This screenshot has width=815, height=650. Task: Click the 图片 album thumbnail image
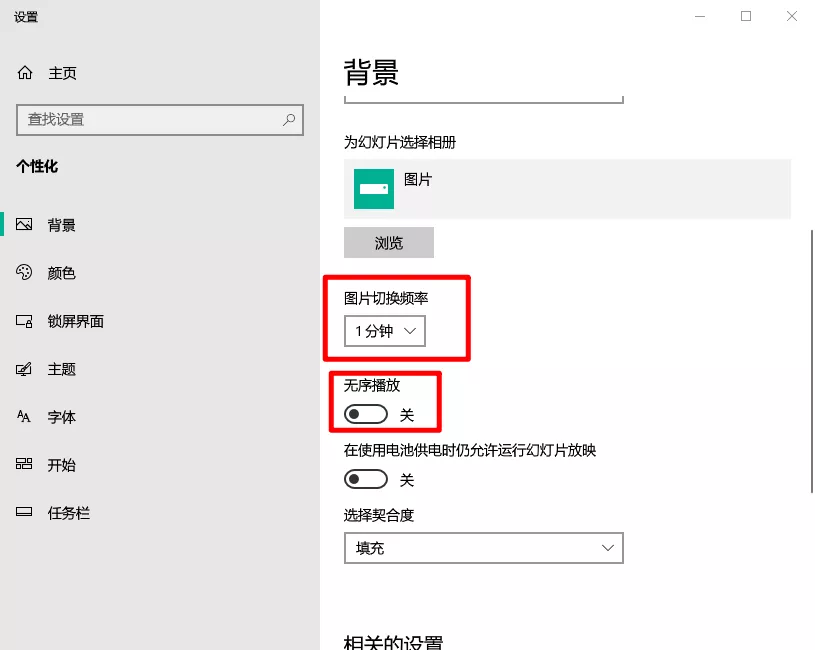pyautogui.click(x=372, y=189)
